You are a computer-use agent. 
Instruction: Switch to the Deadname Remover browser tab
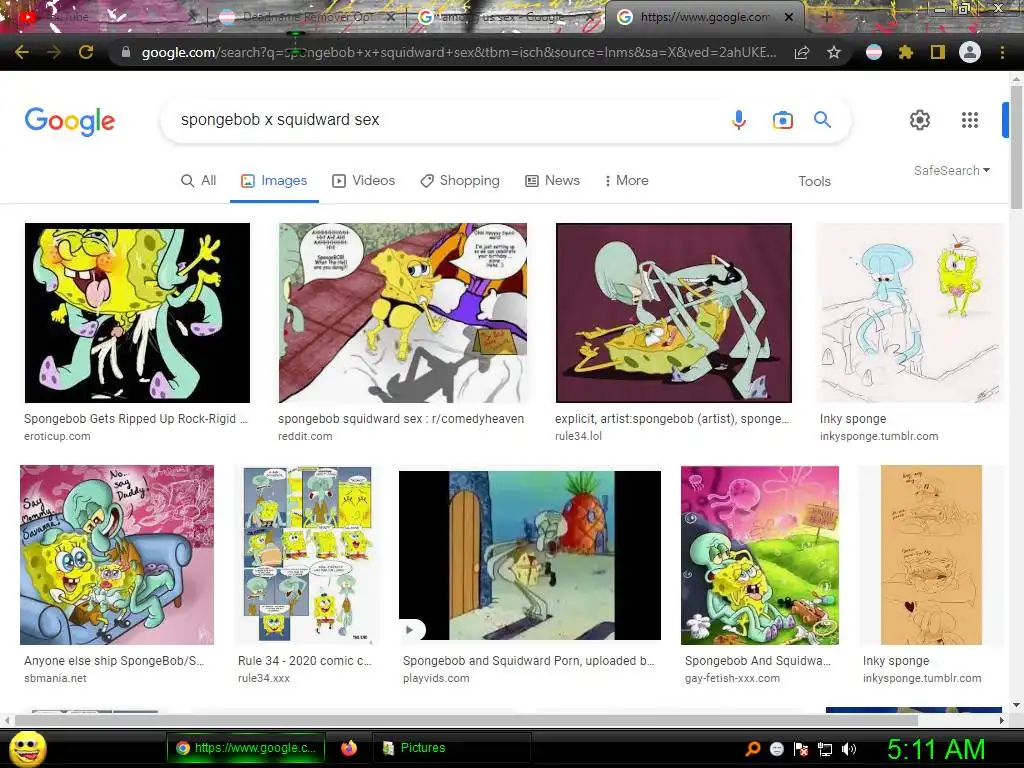click(307, 17)
